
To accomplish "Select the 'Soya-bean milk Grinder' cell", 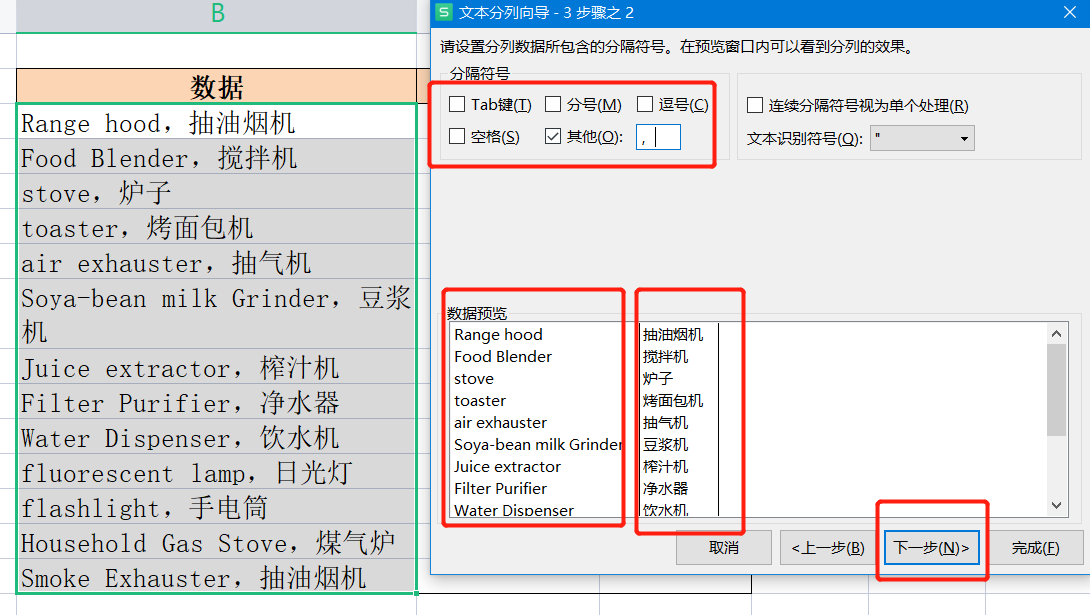I will click(x=217, y=313).
